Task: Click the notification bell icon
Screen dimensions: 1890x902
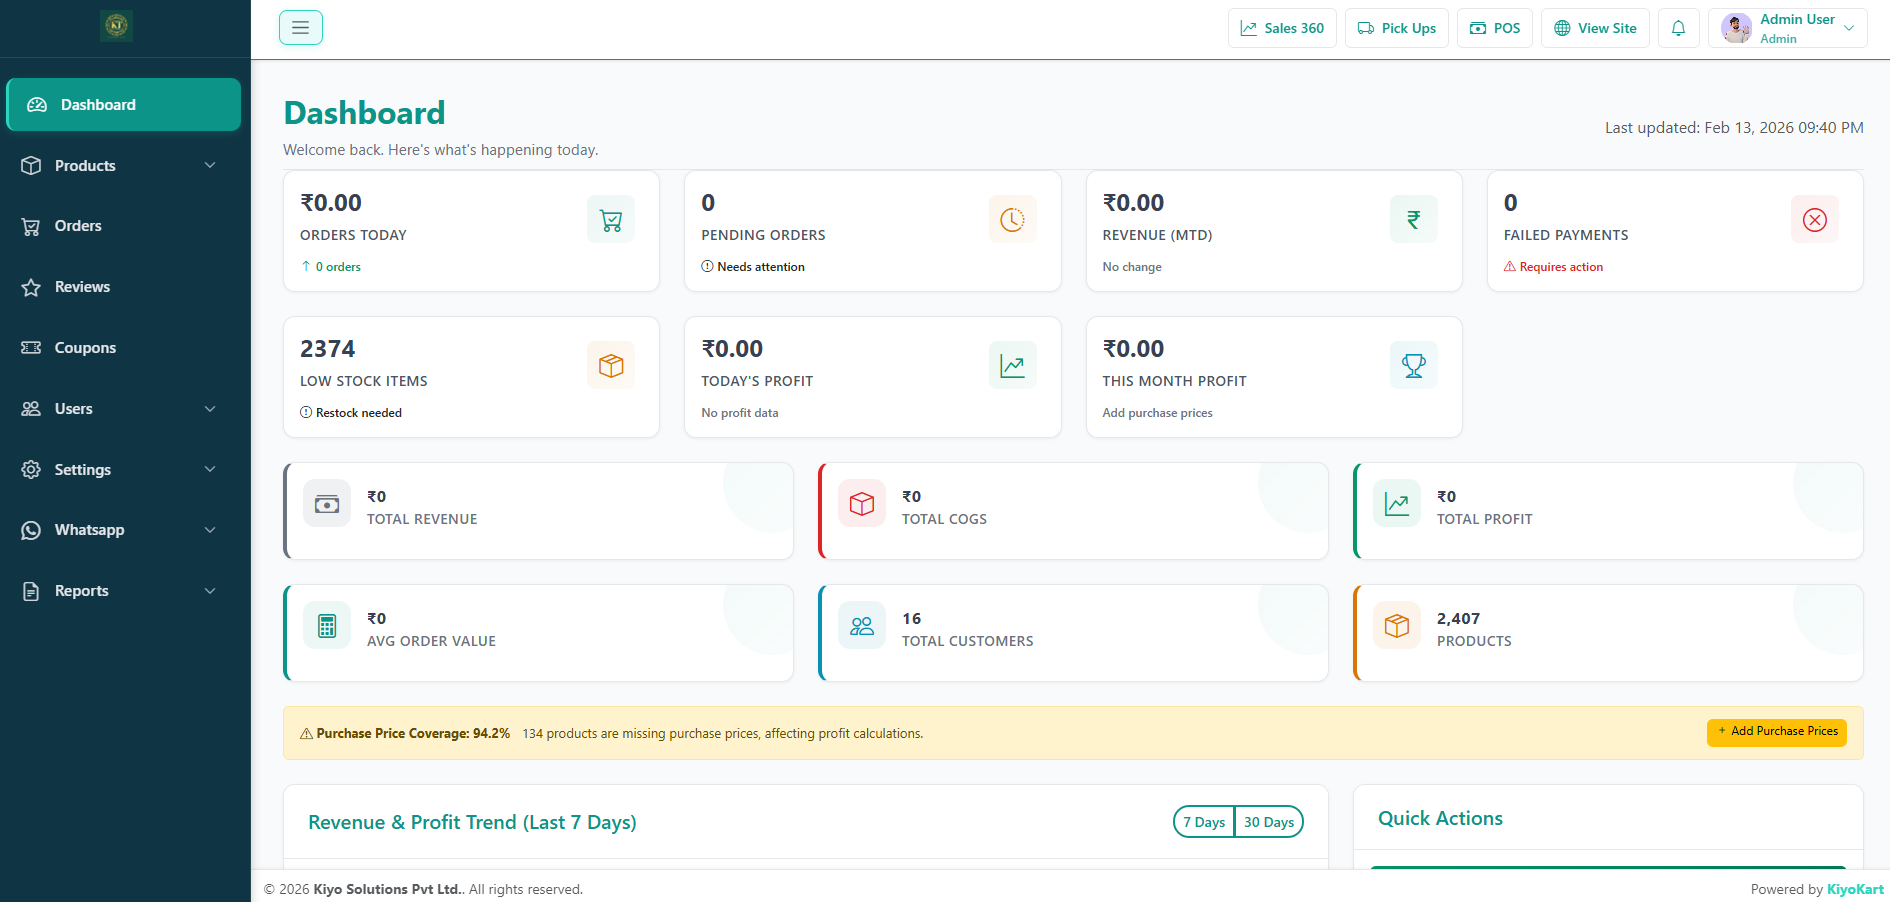Action: click(x=1678, y=28)
